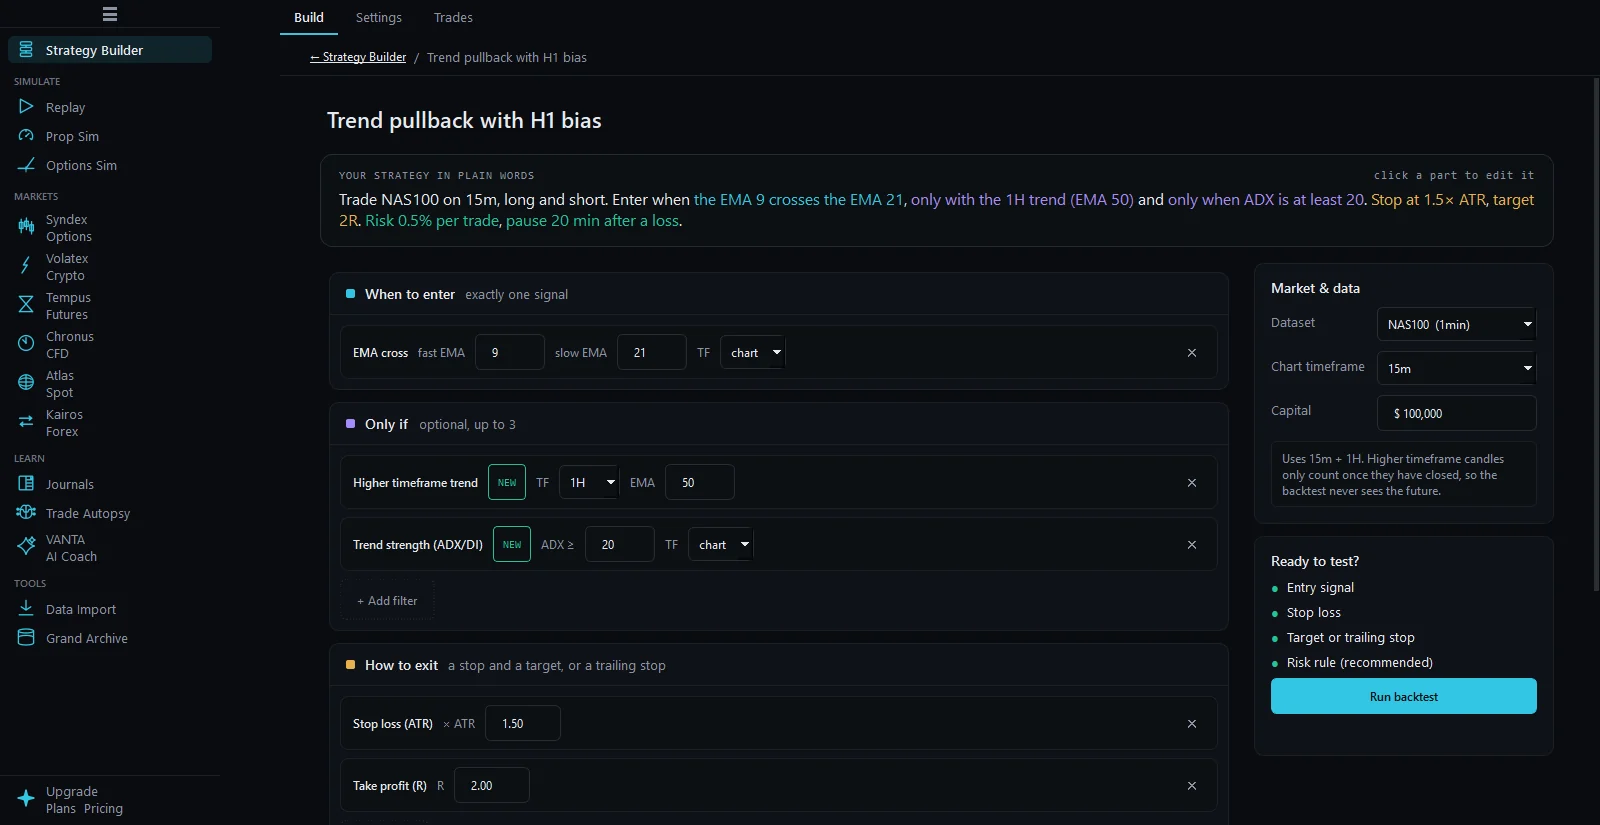The width and height of the screenshot is (1600, 825).
Task: Select Volatex Crypto lightning icon
Action: pyautogui.click(x=26, y=266)
